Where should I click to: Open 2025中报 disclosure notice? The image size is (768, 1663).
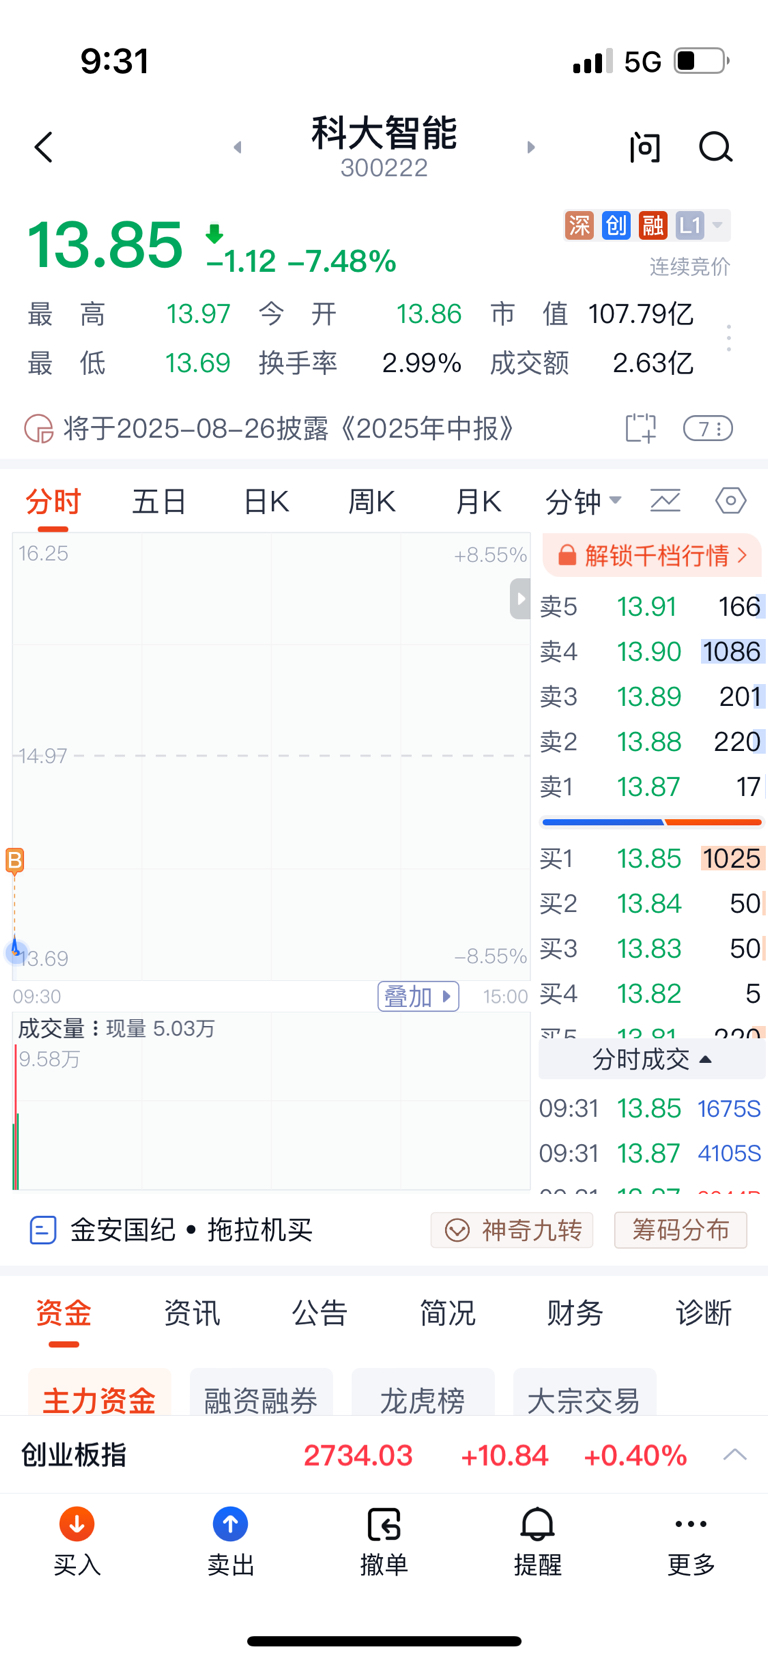289,429
